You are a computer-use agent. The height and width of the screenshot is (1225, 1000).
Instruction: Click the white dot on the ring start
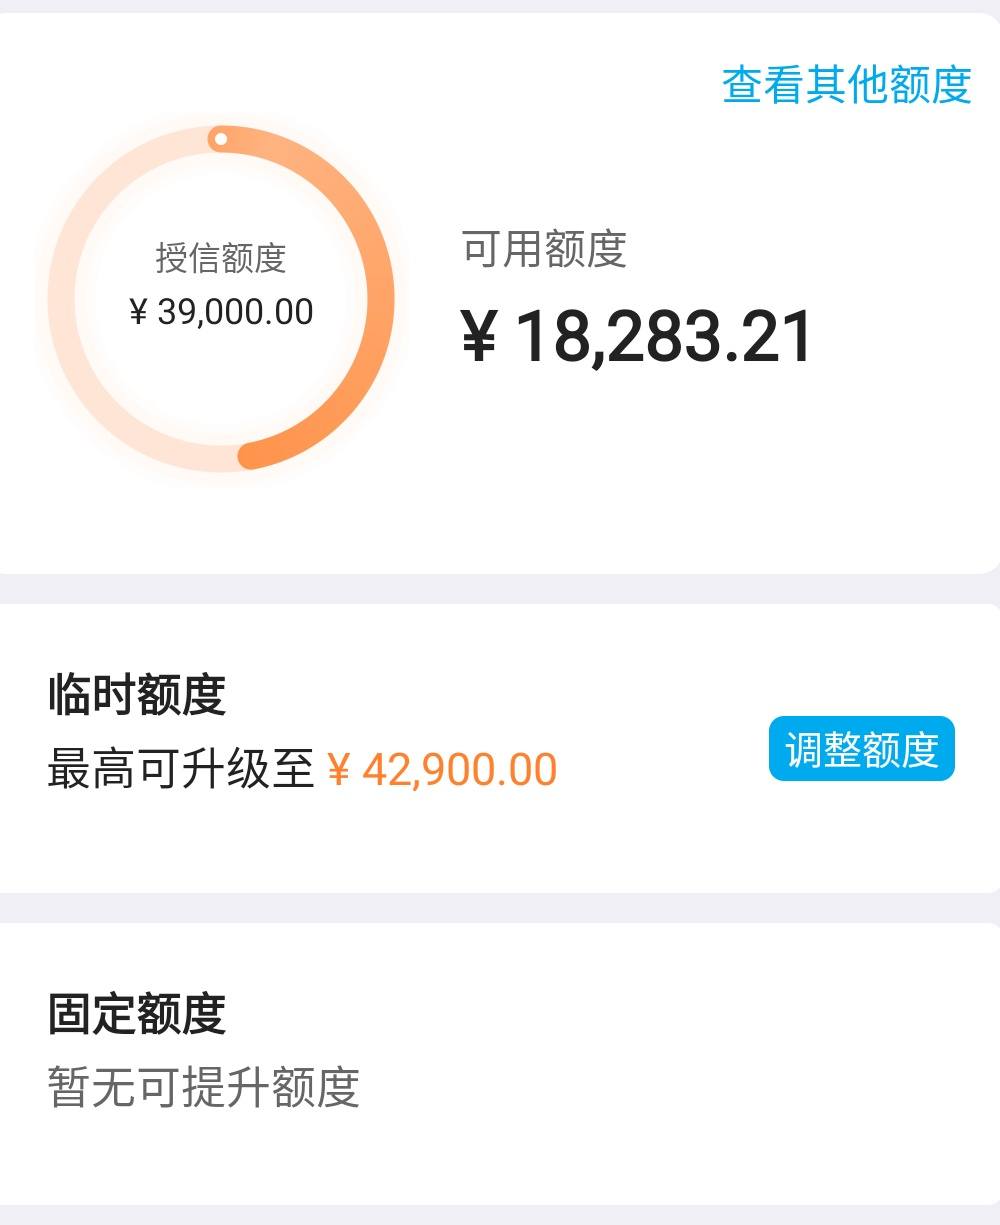(221, 139)
